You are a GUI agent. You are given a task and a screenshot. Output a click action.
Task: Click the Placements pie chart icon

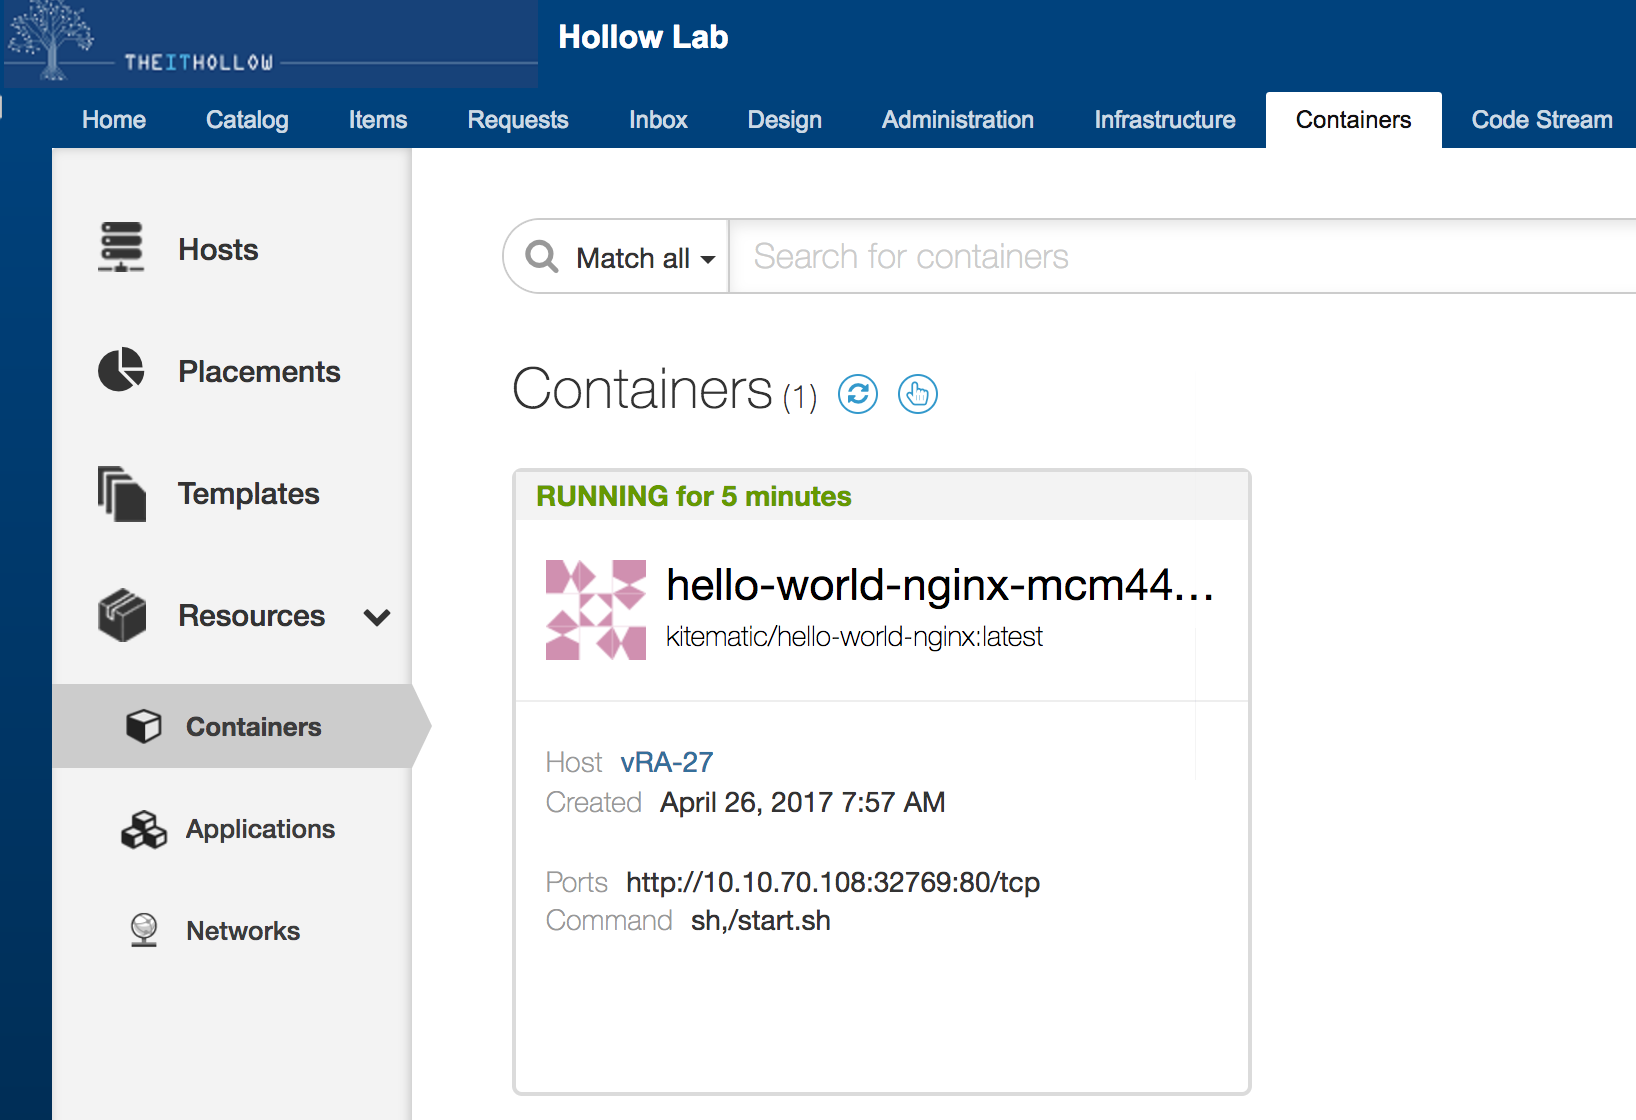(121, 370)
